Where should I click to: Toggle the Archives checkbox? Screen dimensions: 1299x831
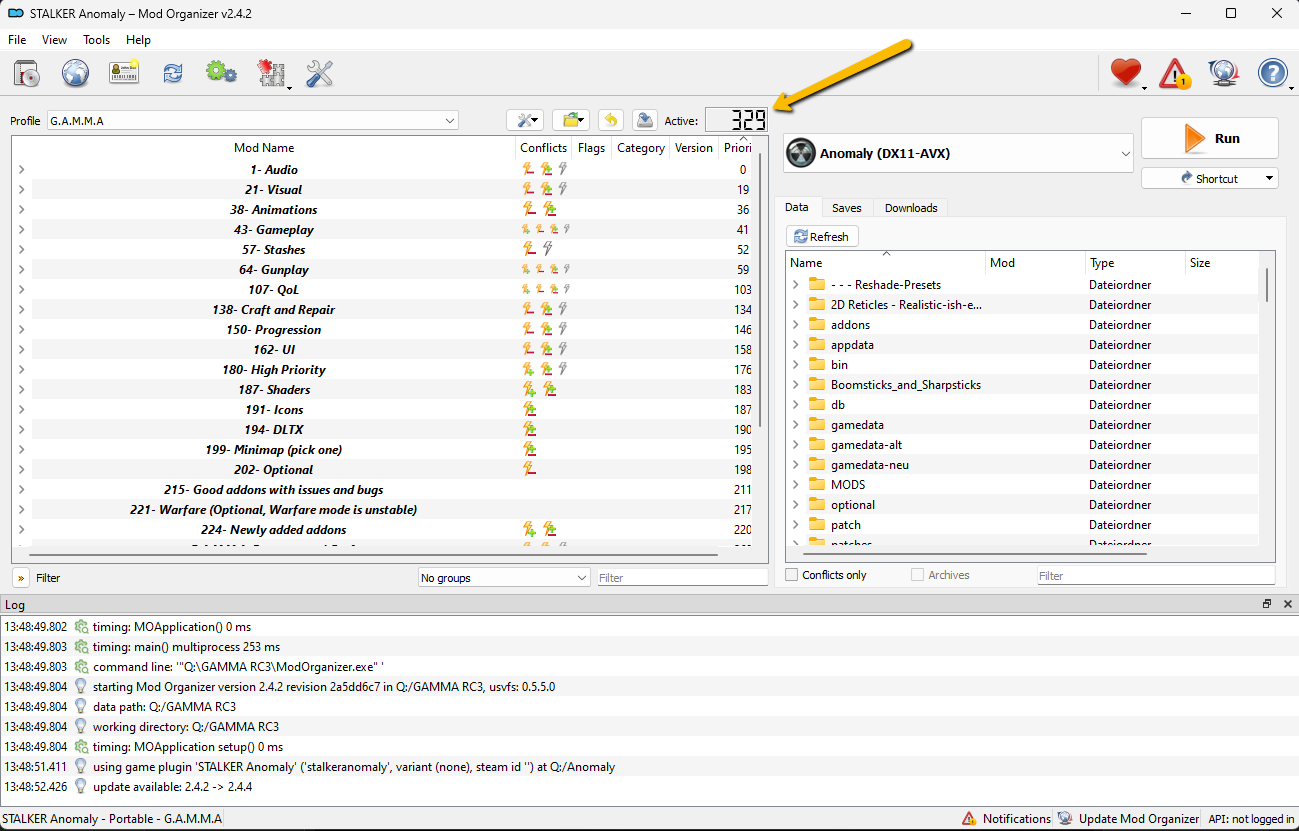click(x=917, y=575)
